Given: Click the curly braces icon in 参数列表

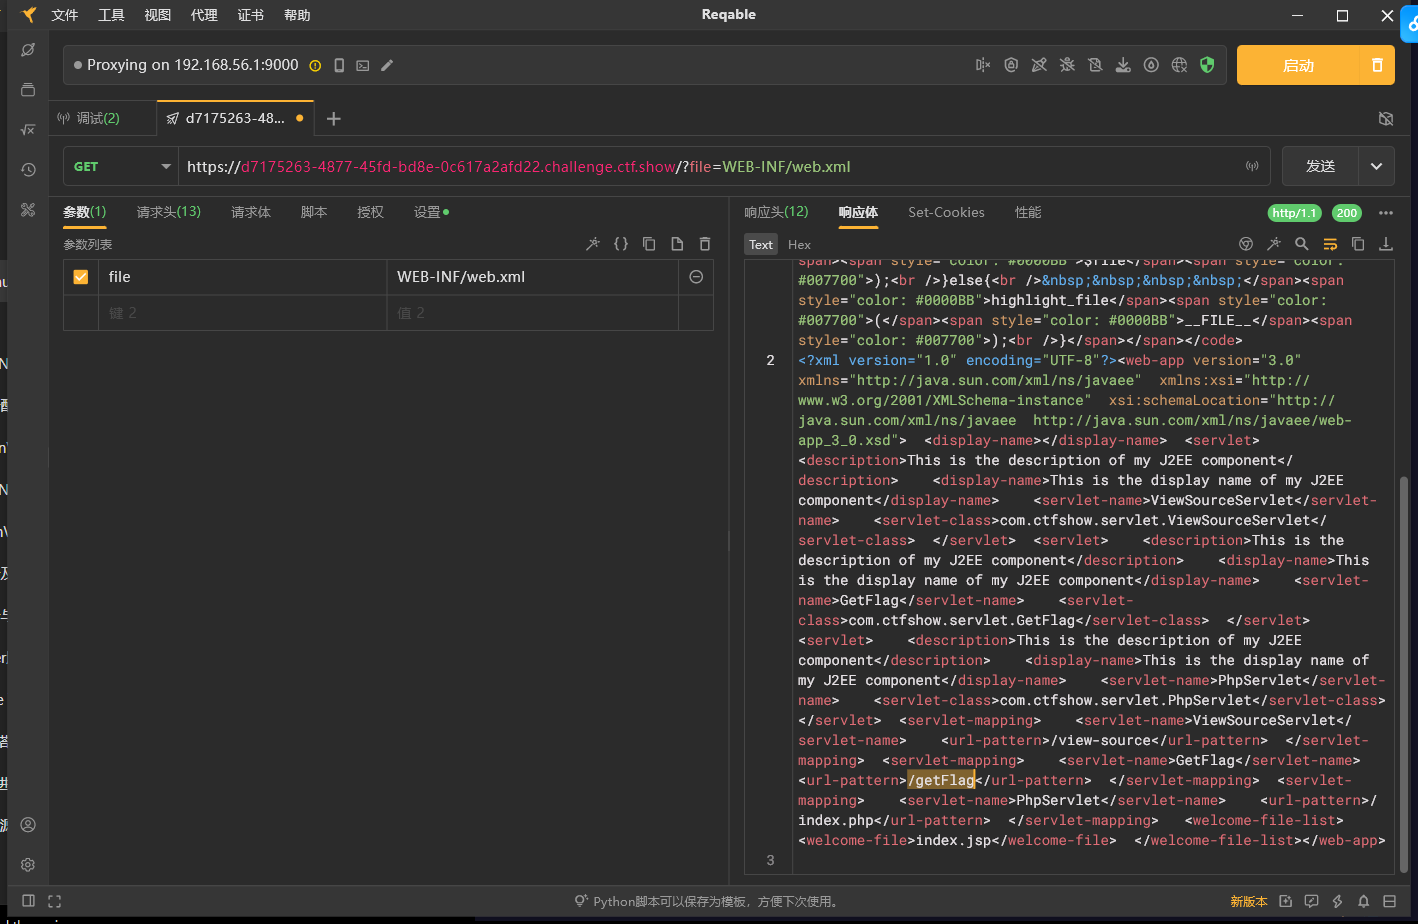Looking at the screenshot, I should [621, 244].
